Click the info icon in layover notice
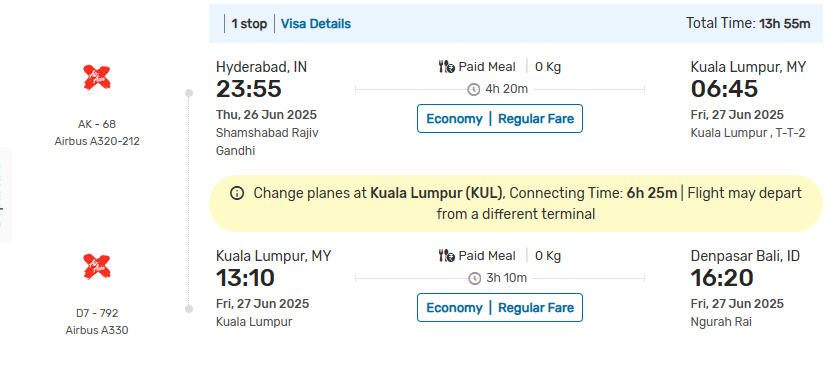Image resolution: width=835 pixels, height=374 pixels. coord(237,193)
